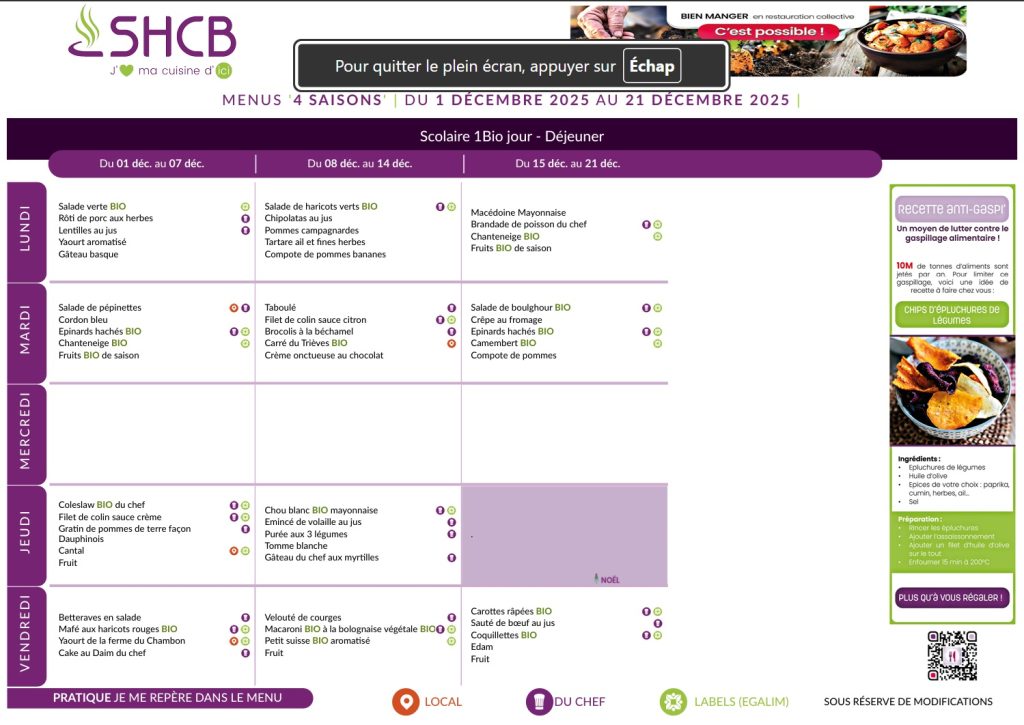This screenshot has width=1024, height=725.
Task: Click the 'Chips d'épluchures de légumes' green label
Action: [x=951, y=315]
